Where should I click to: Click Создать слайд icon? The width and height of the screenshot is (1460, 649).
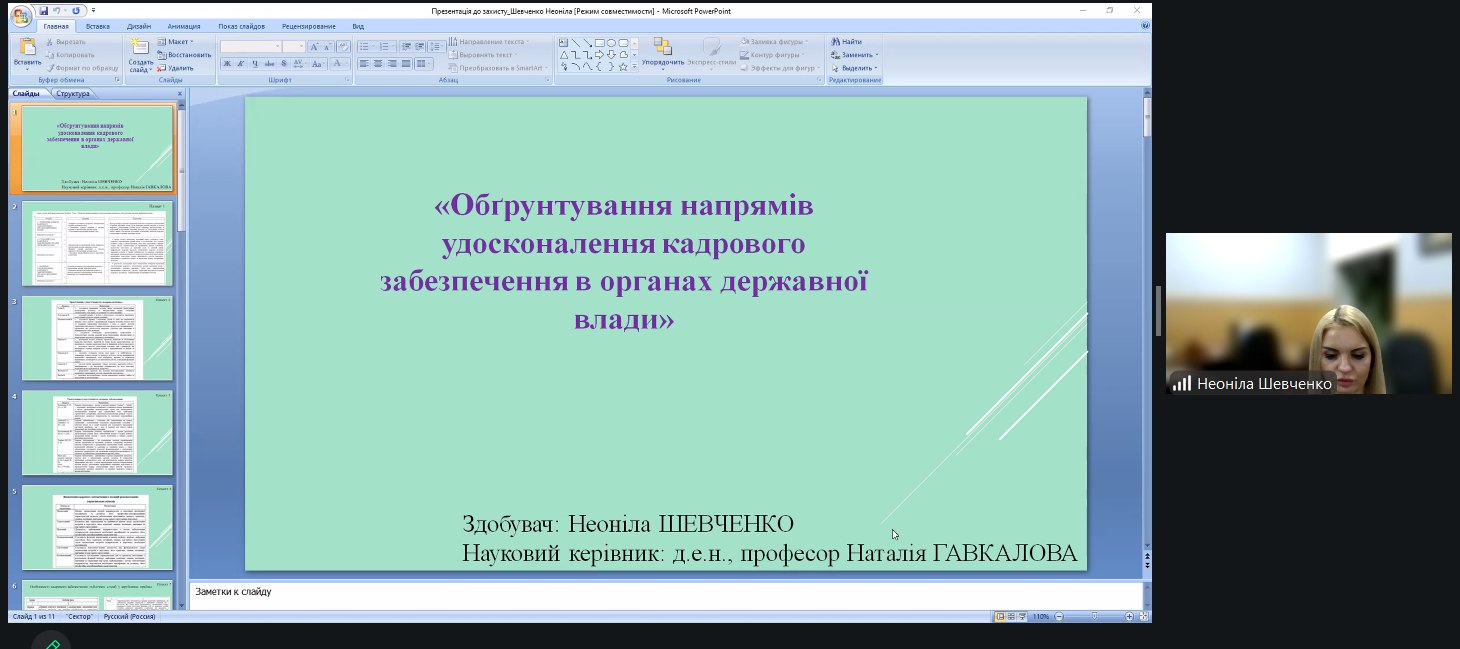(141, 49)
